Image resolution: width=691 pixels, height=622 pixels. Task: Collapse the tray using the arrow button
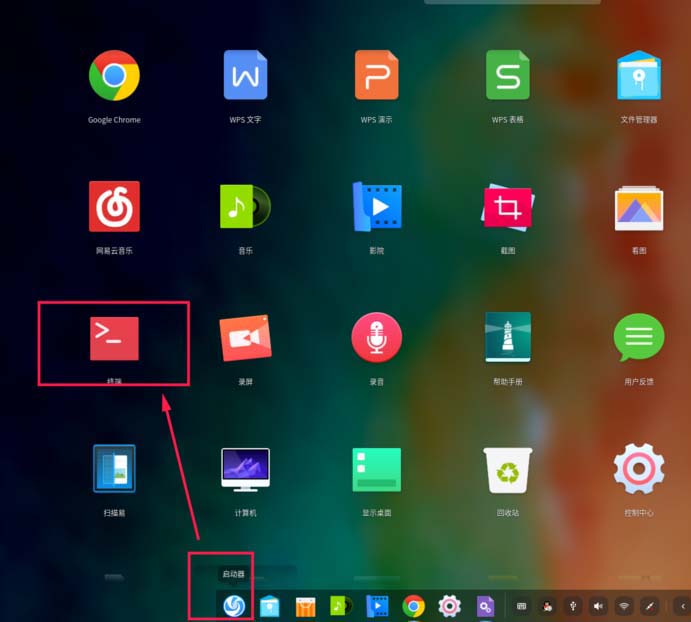[683, 607]
